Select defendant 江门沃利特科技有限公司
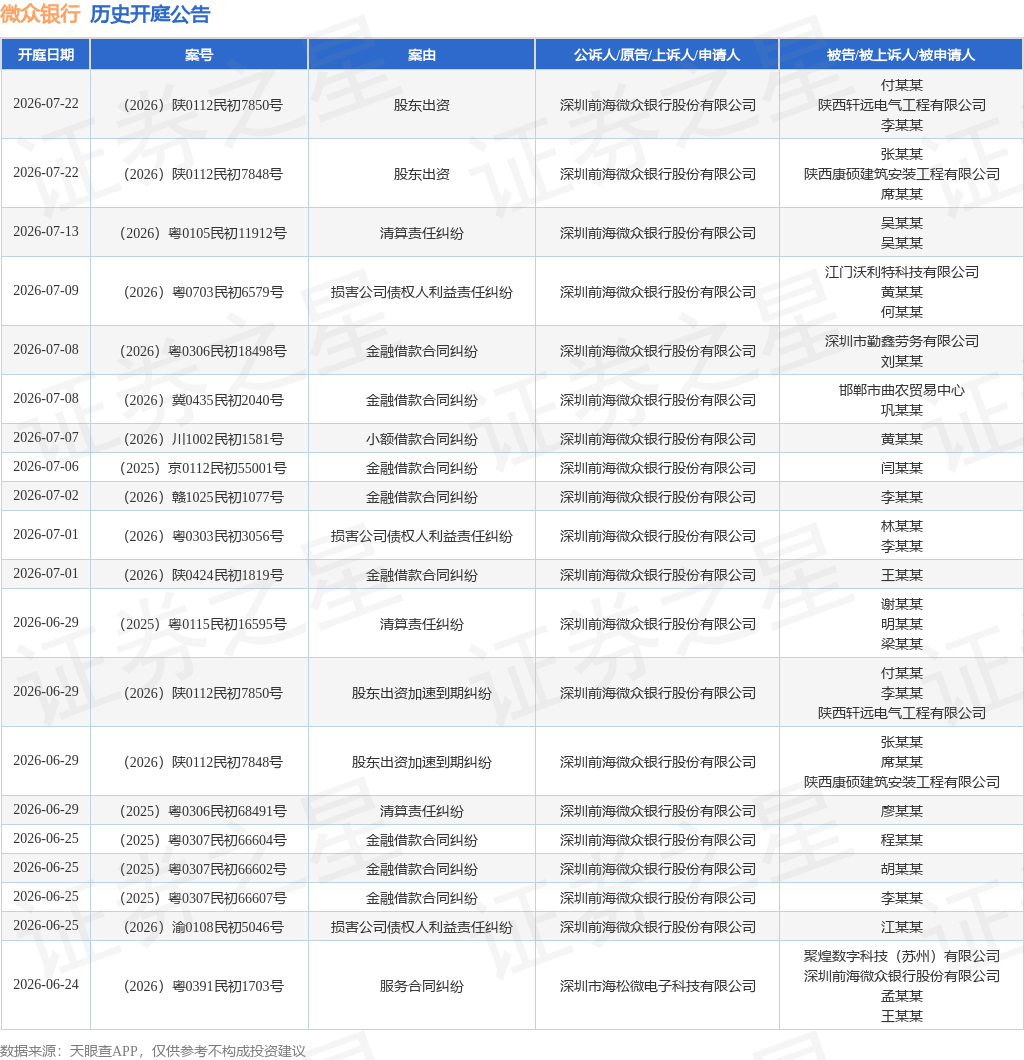The height and width of the screenshot is (1060, 1024). [x=902, y=272]
